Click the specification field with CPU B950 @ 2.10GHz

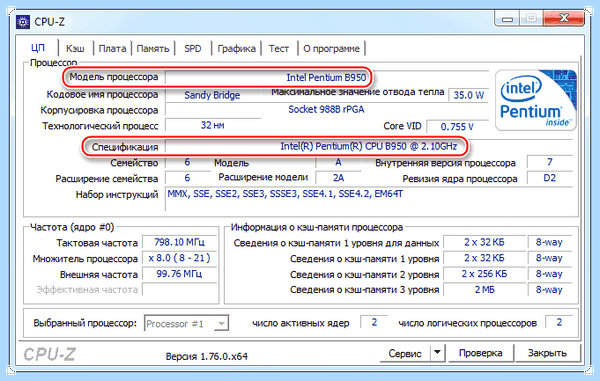click(369, 147)
